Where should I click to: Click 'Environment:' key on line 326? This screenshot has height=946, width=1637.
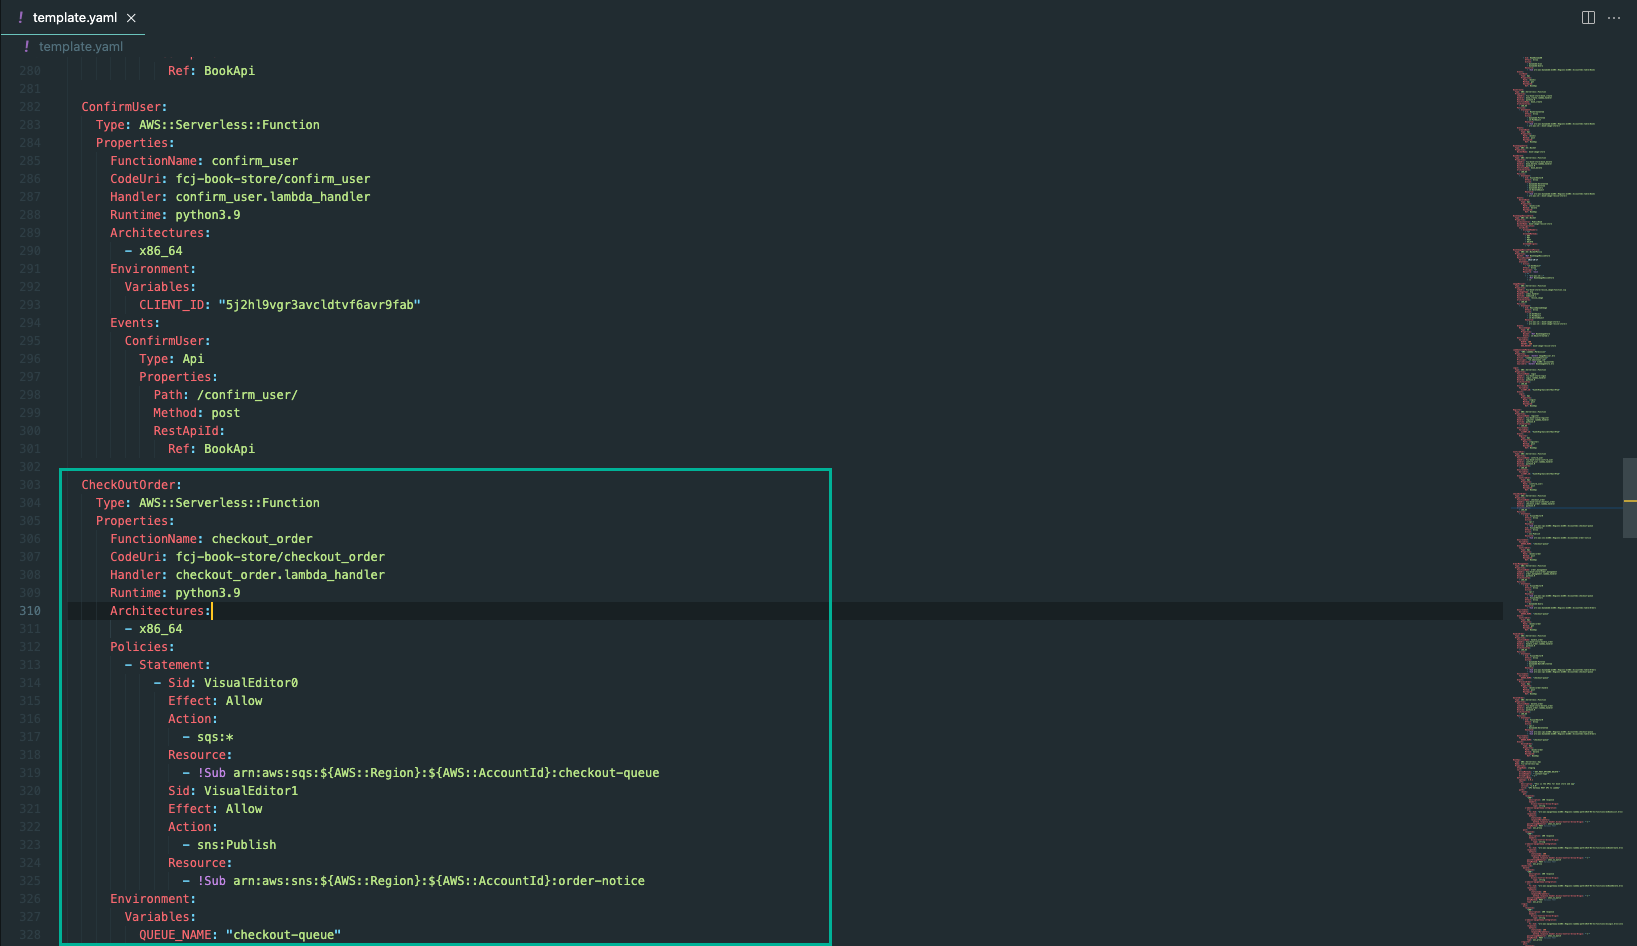pos(153,899)
